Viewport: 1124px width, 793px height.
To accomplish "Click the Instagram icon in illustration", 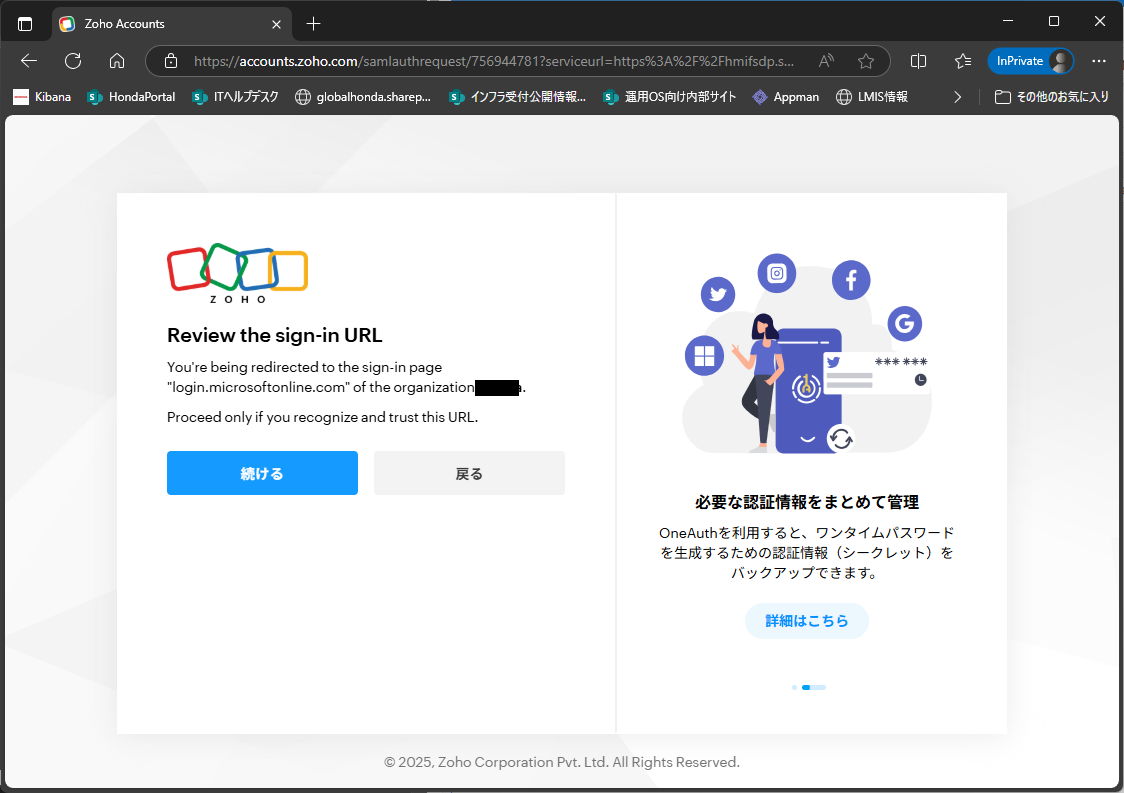I will point(777,273).
